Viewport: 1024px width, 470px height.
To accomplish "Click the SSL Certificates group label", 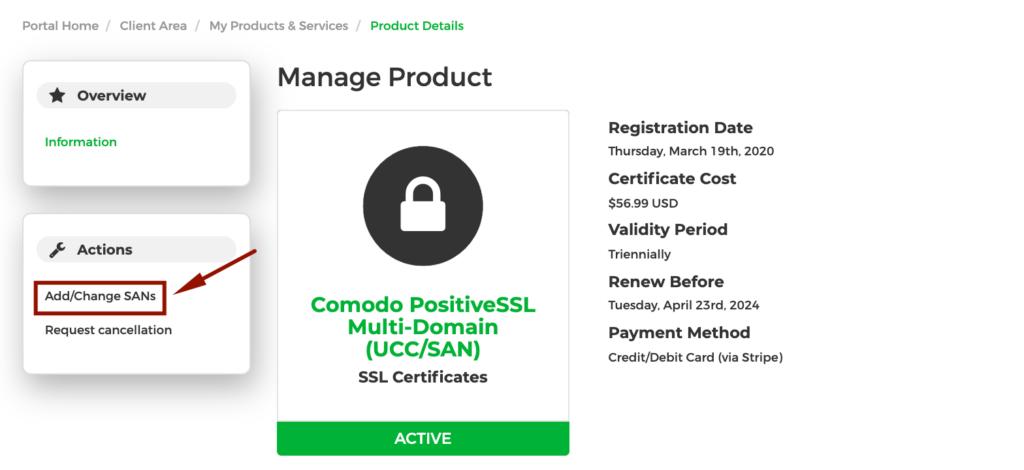I will 423,377.
